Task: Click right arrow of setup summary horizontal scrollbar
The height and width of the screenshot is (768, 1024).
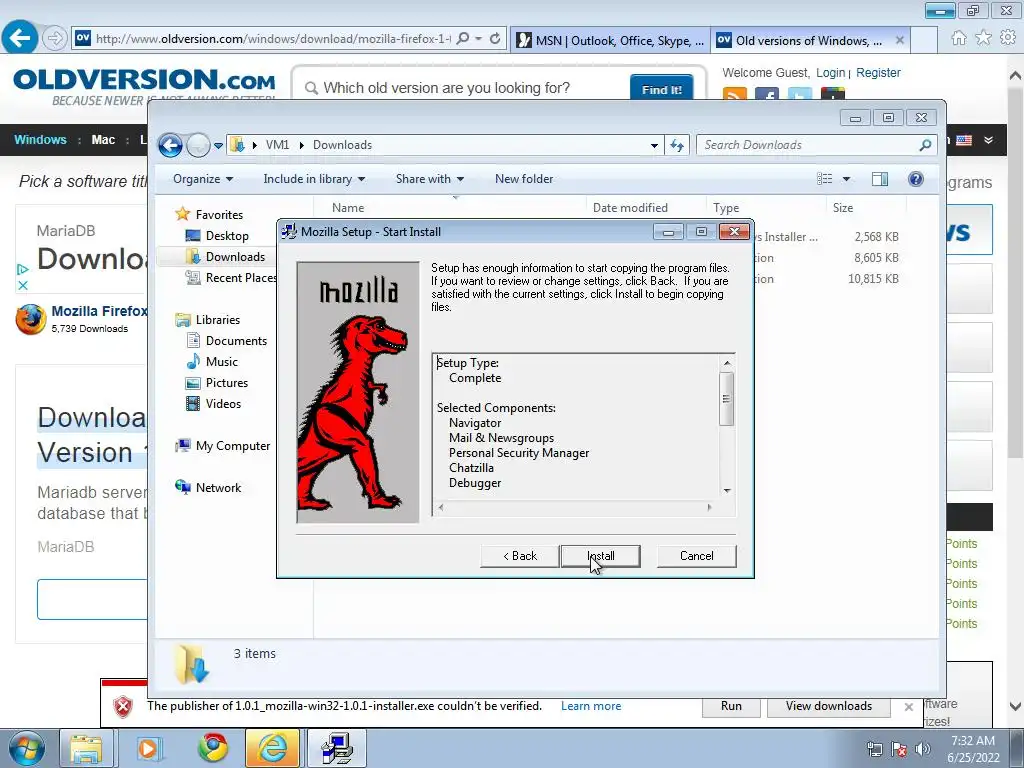Action: coord(710,507)
